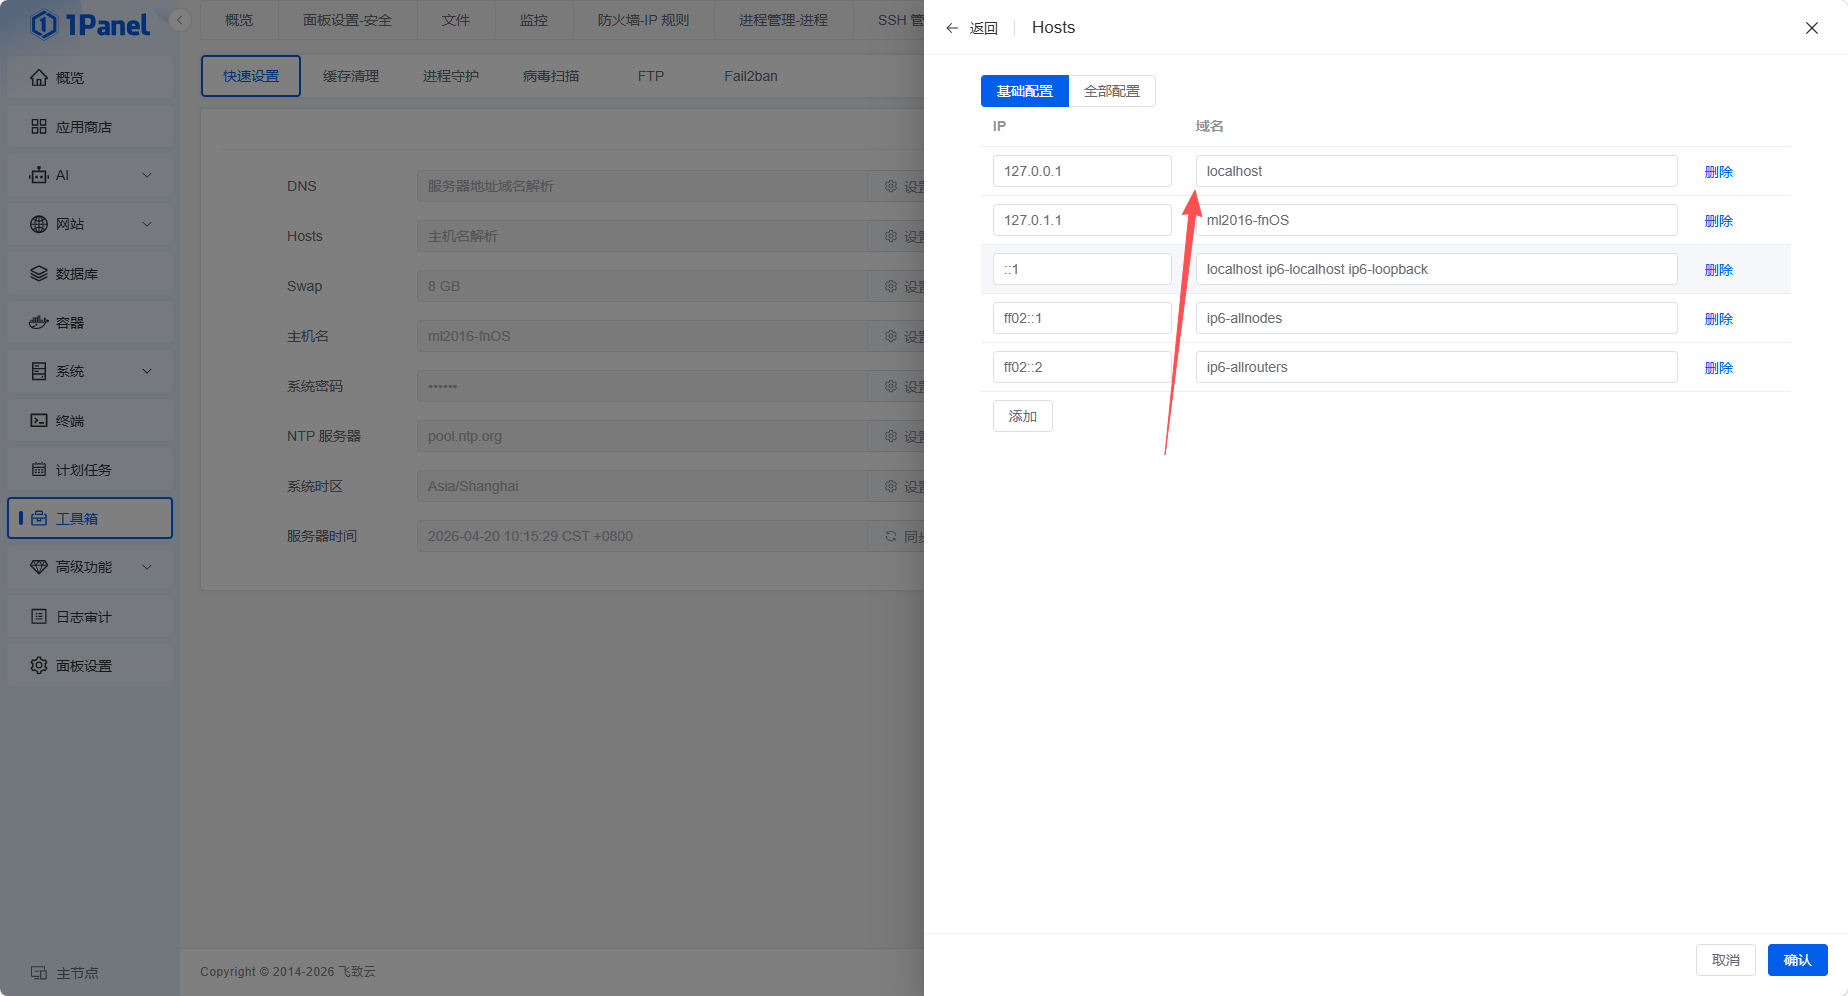This screenshot has width=1848, height=996.
Task: Close the Hosts drawer with X
Action: tap(1811, 28)
